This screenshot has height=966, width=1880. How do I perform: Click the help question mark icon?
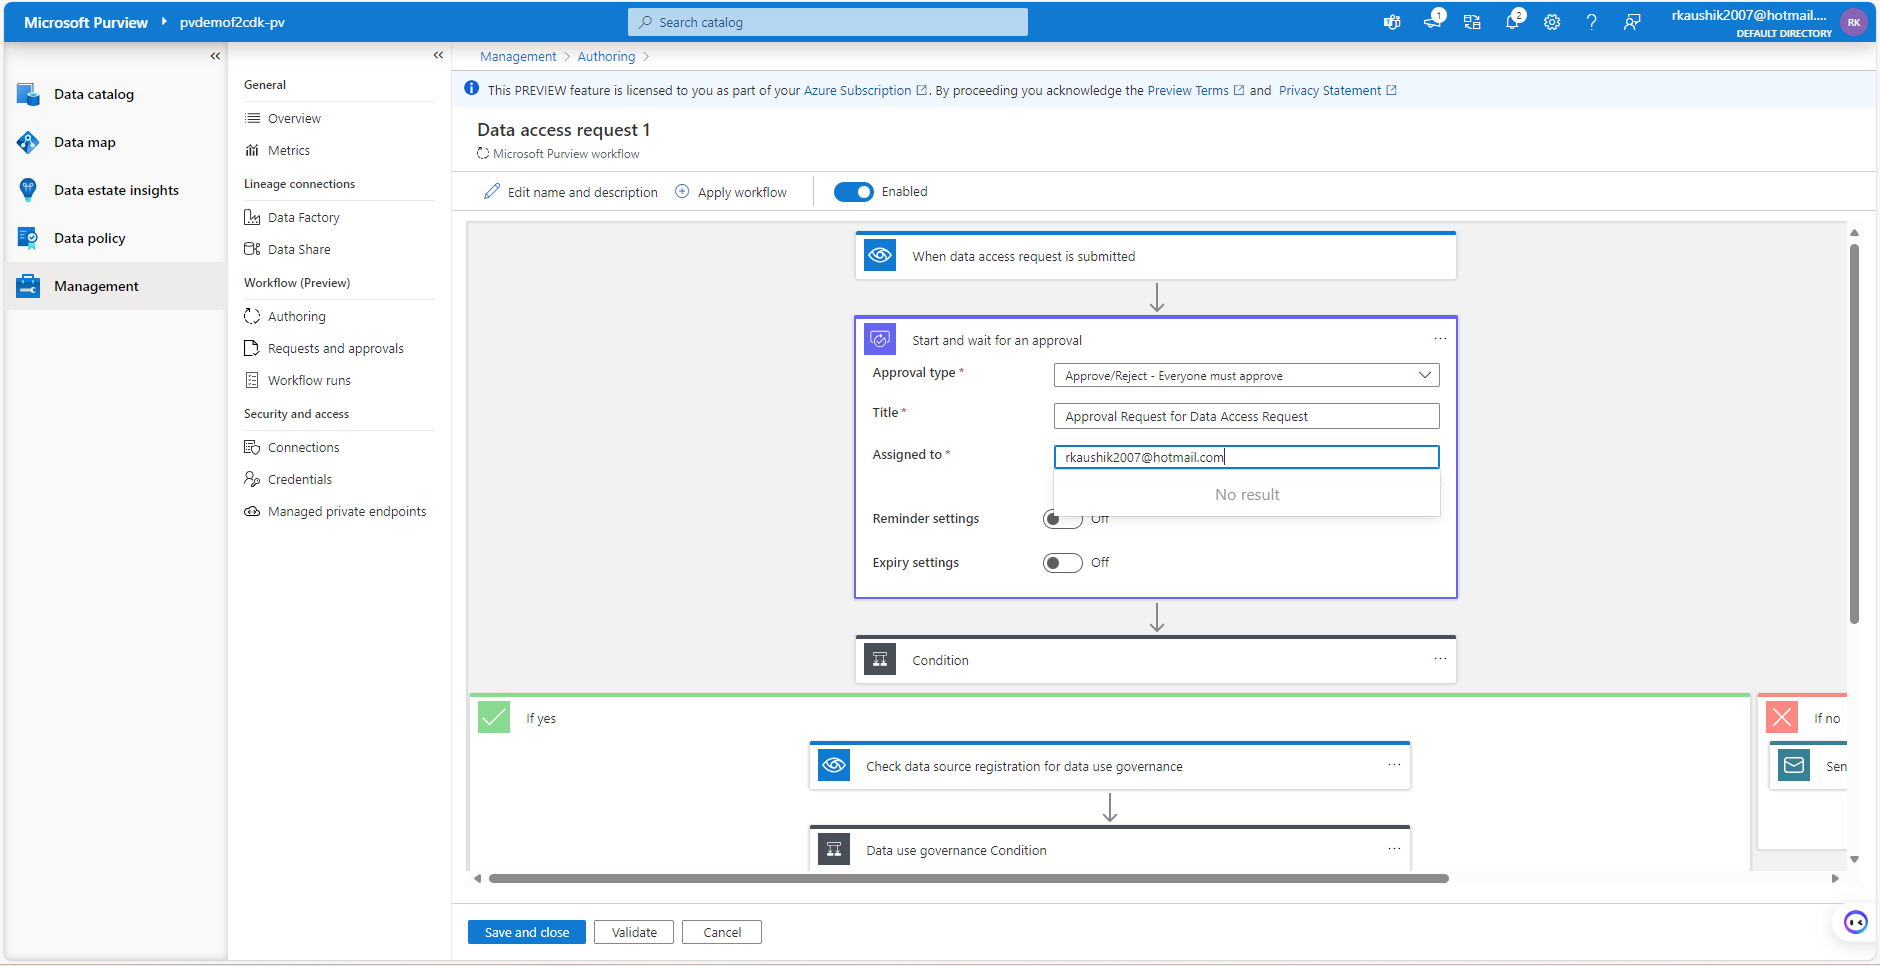1592,22
